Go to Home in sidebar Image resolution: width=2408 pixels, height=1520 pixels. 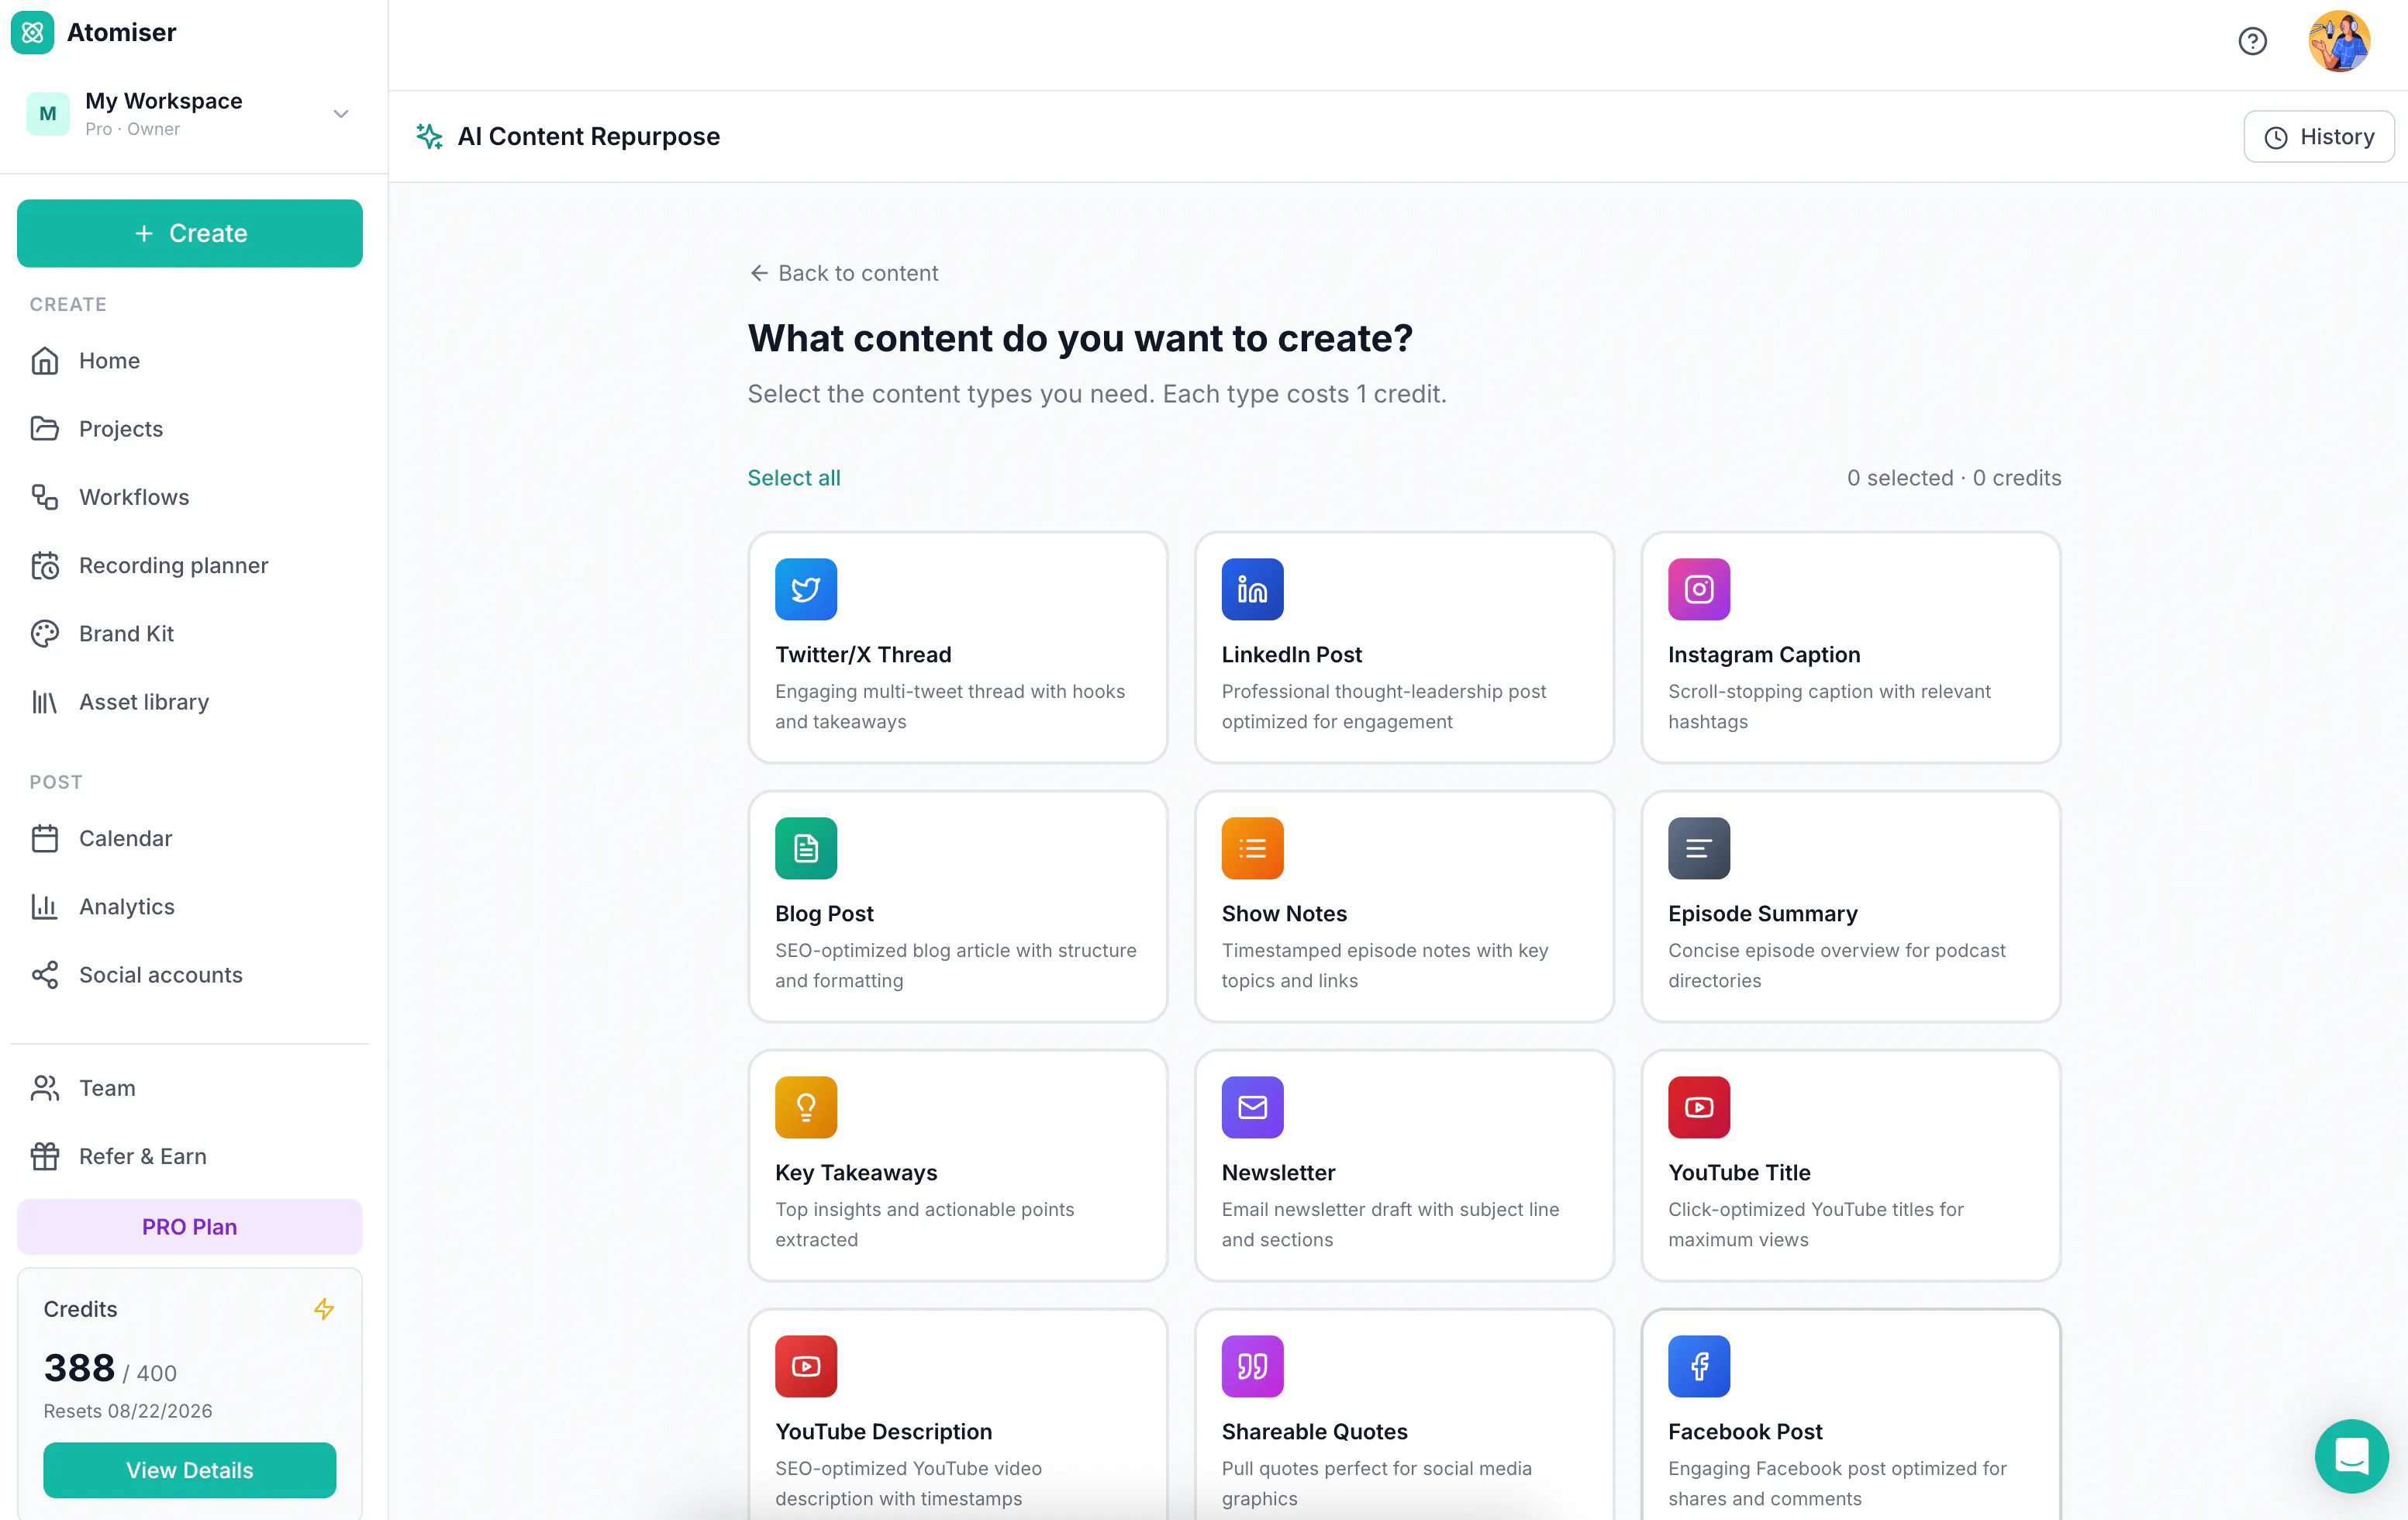coord(189,361)
